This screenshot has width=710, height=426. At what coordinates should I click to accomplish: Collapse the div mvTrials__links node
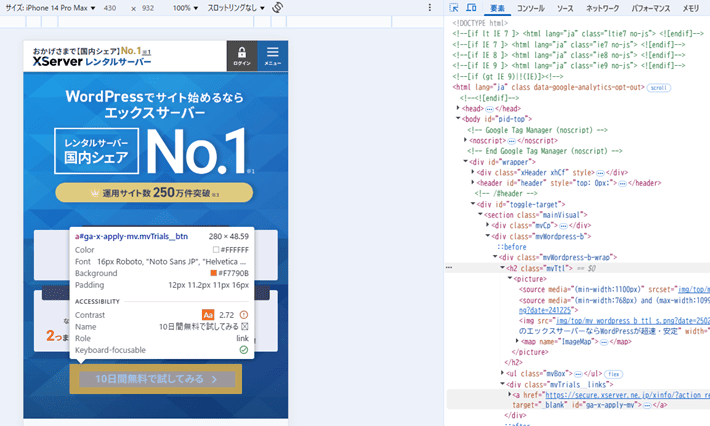pos(502,384)
